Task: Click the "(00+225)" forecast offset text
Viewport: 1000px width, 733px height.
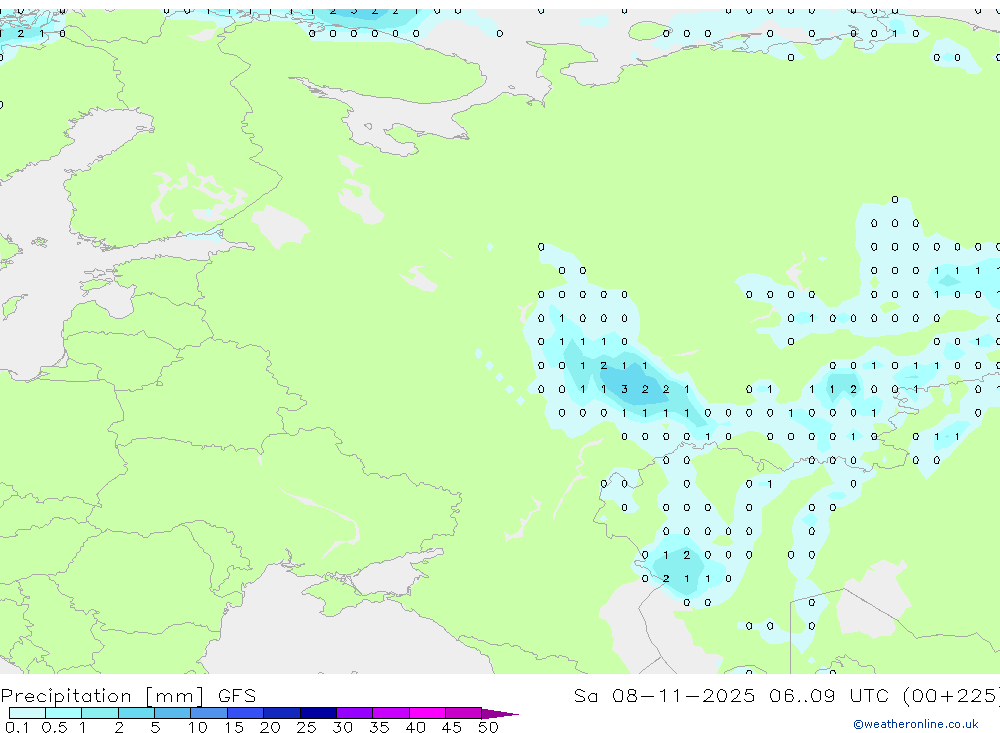Action: click(x=951, y=696)
